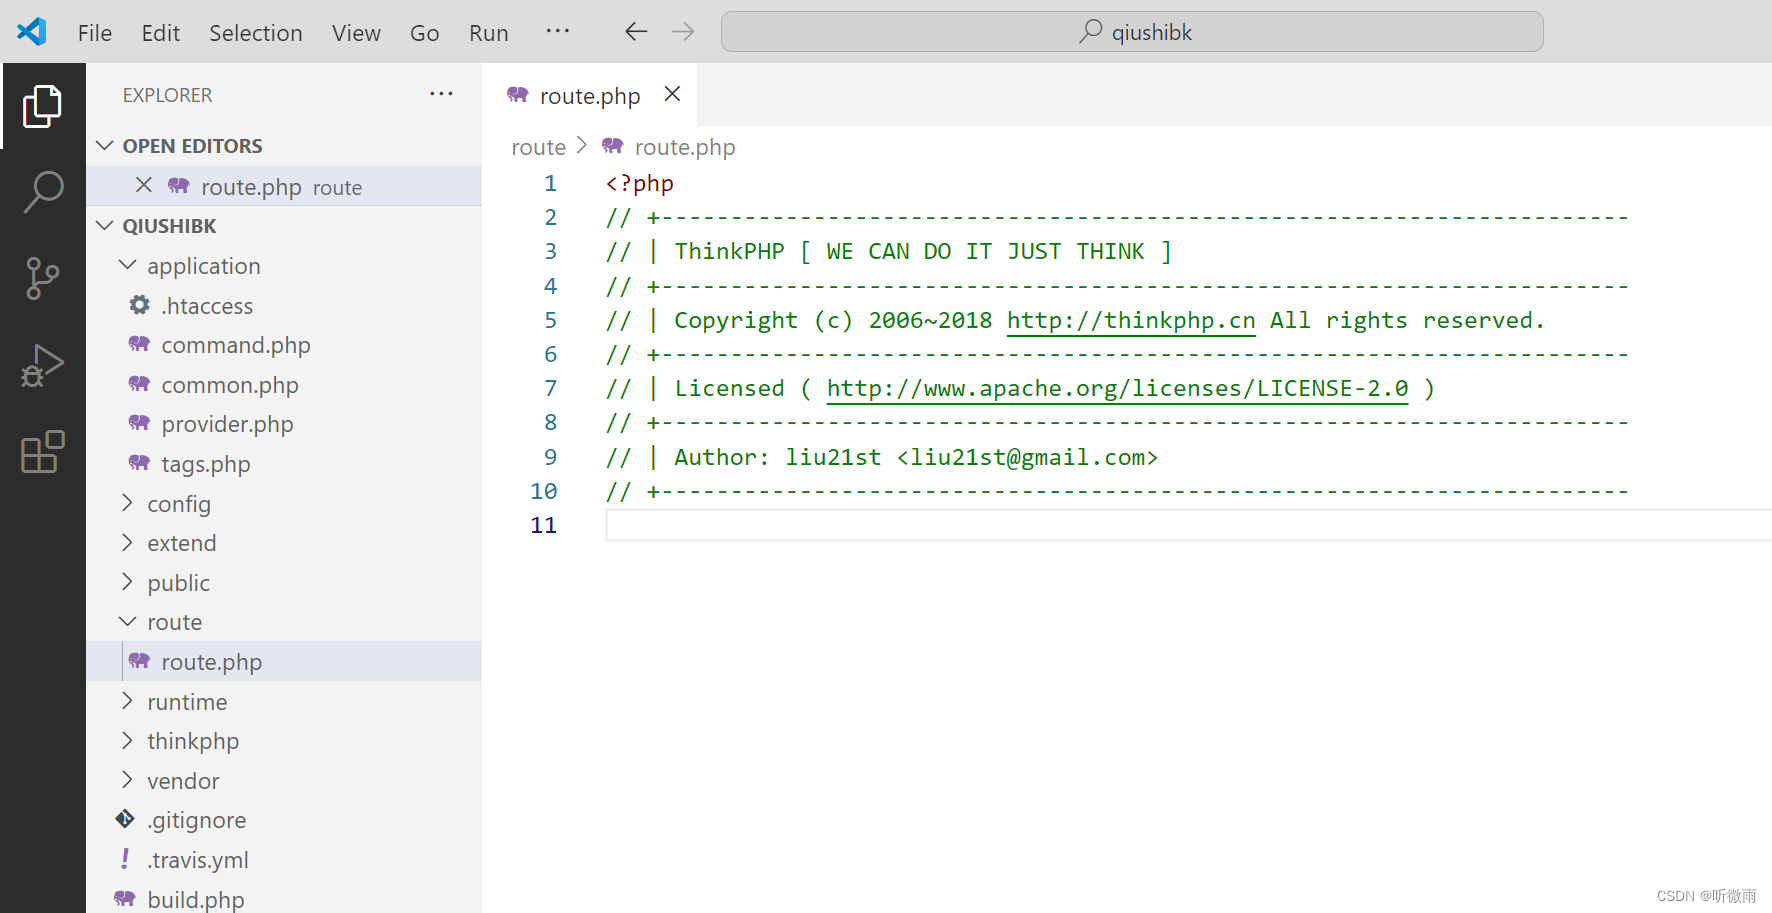Open the View menu
Screen dimensions: 1772x913
coord(356,33)
